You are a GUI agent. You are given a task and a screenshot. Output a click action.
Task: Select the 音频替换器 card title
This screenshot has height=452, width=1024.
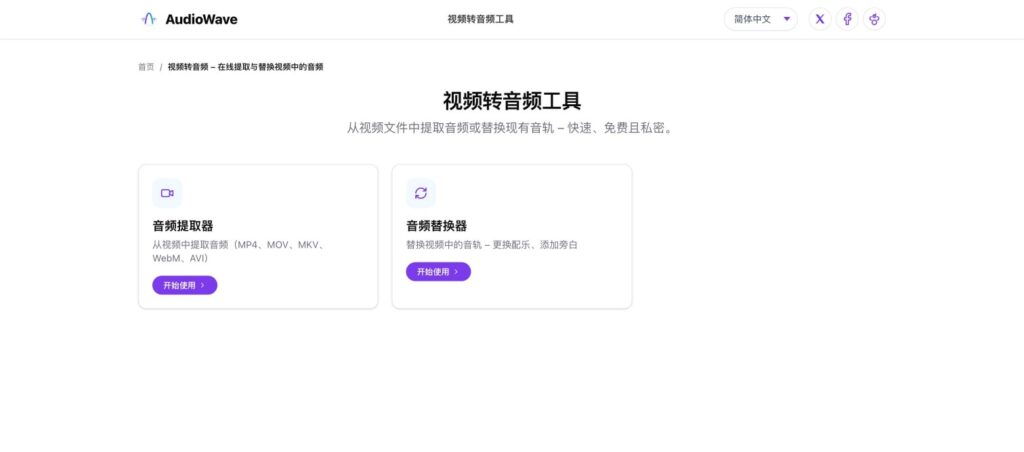[436, 226]
